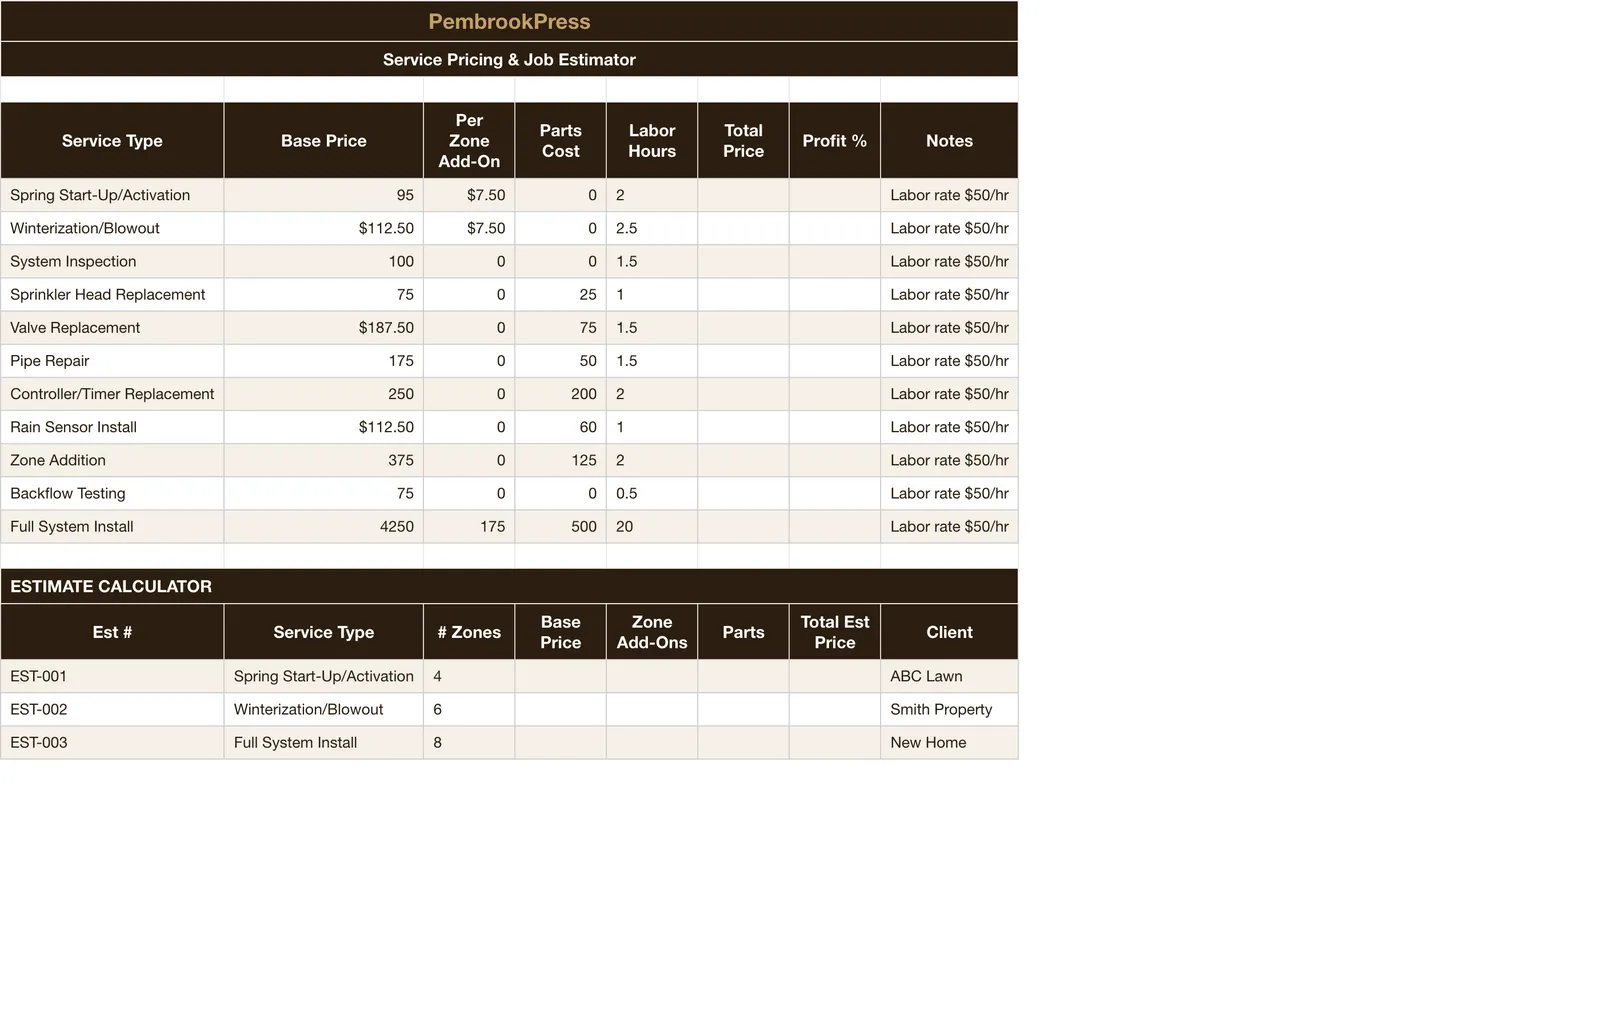1600x1029 pixels.
Task: Click the Total Price column header
Action: (743, 141)
